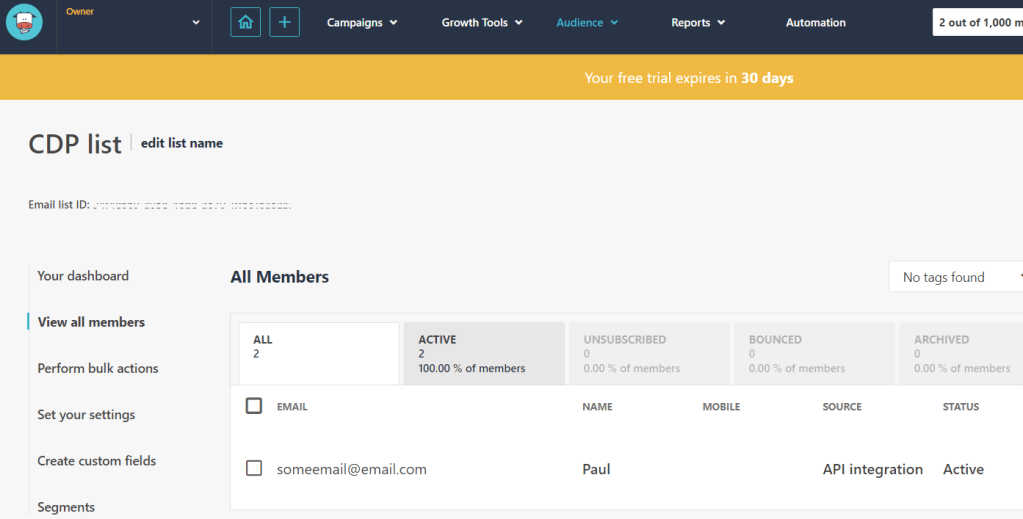Viewport: 1023px width, 519px height.
Task: Open Perform bulk actions in sidebar
Action: pos(98,368)
